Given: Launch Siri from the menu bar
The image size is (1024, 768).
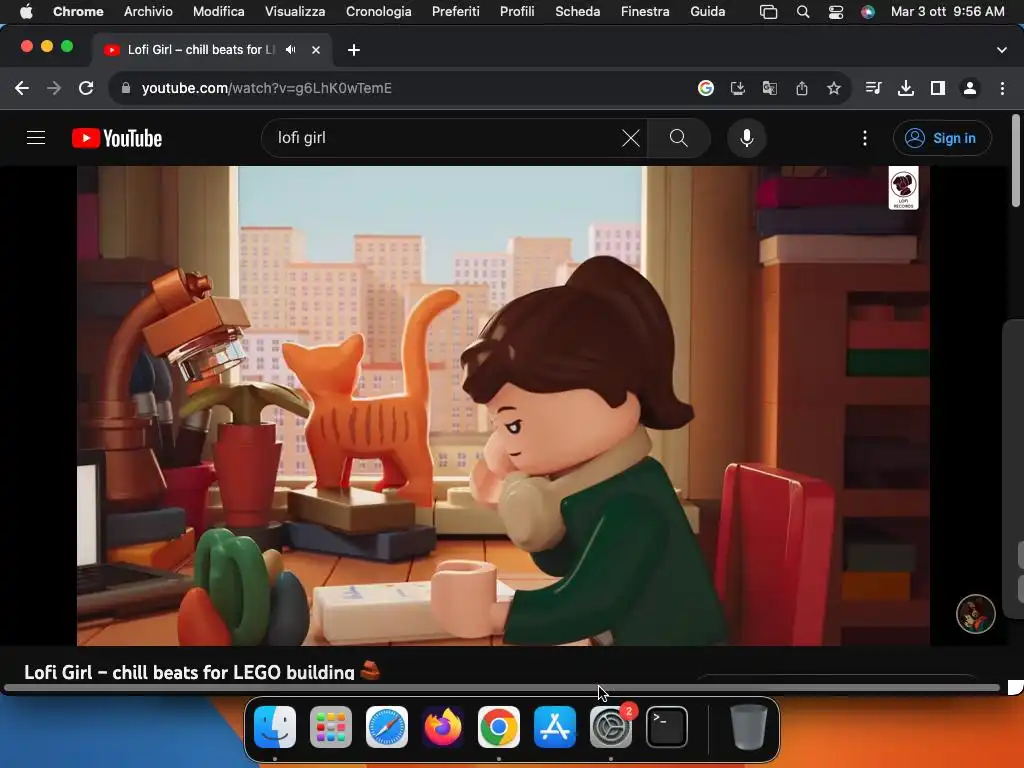Looking at the screenshot, I should pyautogui.click(x=868, y=11).
